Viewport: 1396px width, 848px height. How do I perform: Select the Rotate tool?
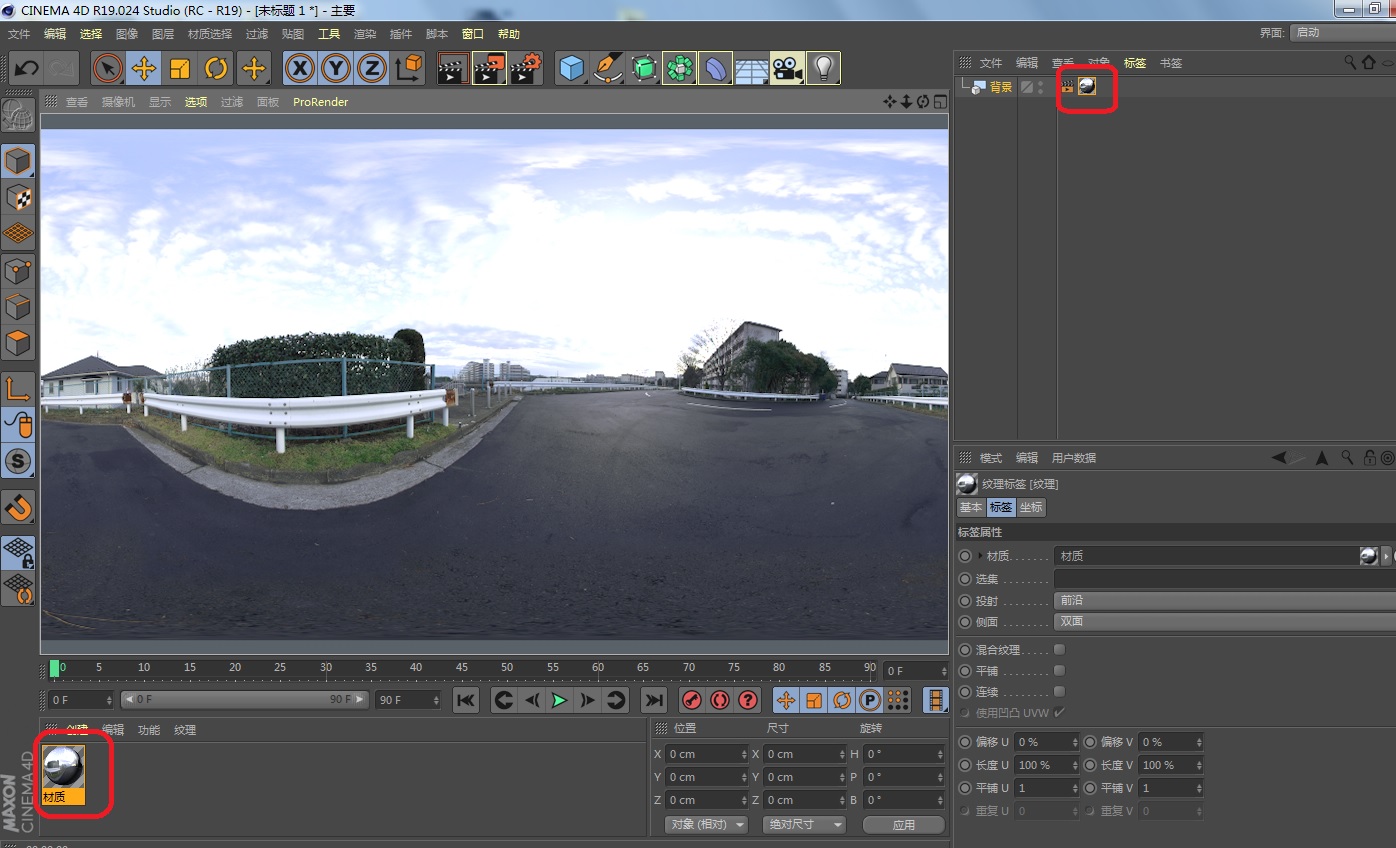218,68
